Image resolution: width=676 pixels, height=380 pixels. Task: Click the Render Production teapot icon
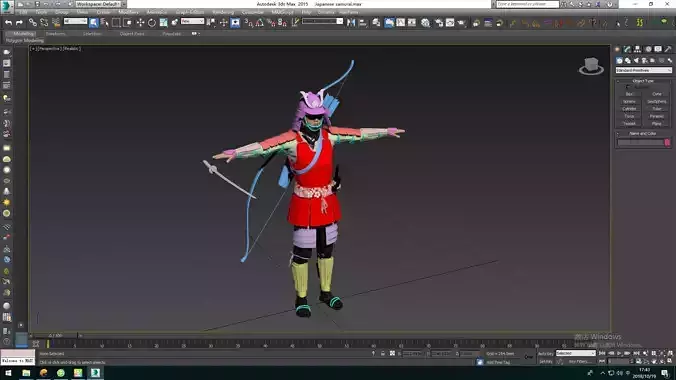(x=462, y=22)
